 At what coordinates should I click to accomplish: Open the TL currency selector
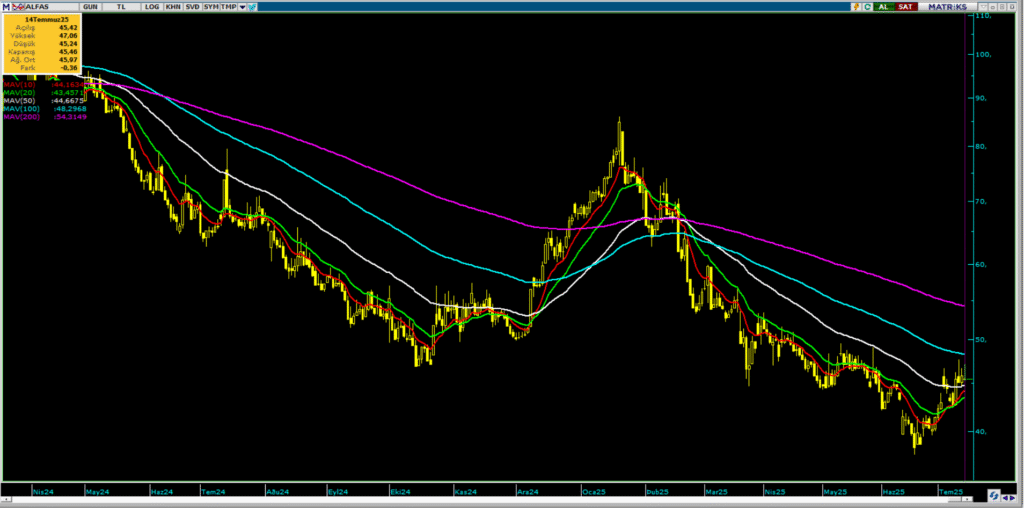(x=121, y=7)
